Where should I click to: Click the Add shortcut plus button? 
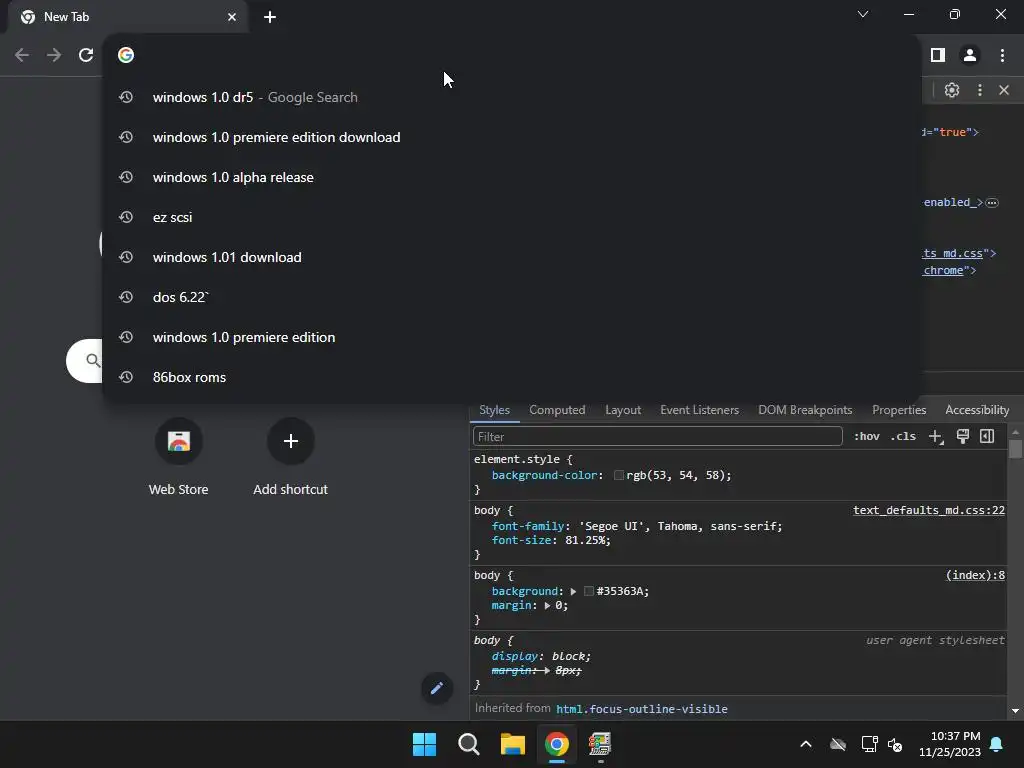click(x=291, y=441)
